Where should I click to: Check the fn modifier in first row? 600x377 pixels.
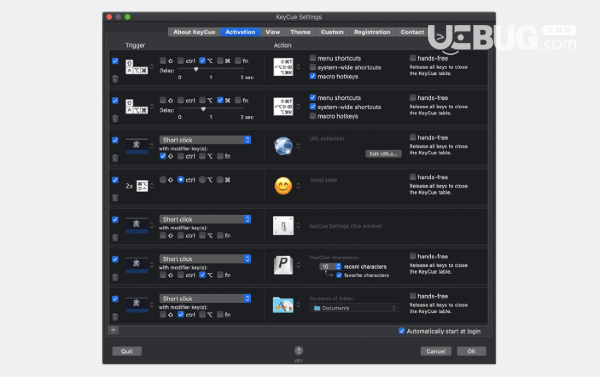[238, 60]
